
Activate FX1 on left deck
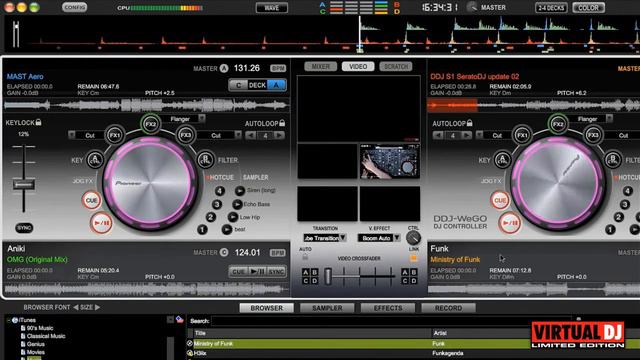[x=115, y=135]
